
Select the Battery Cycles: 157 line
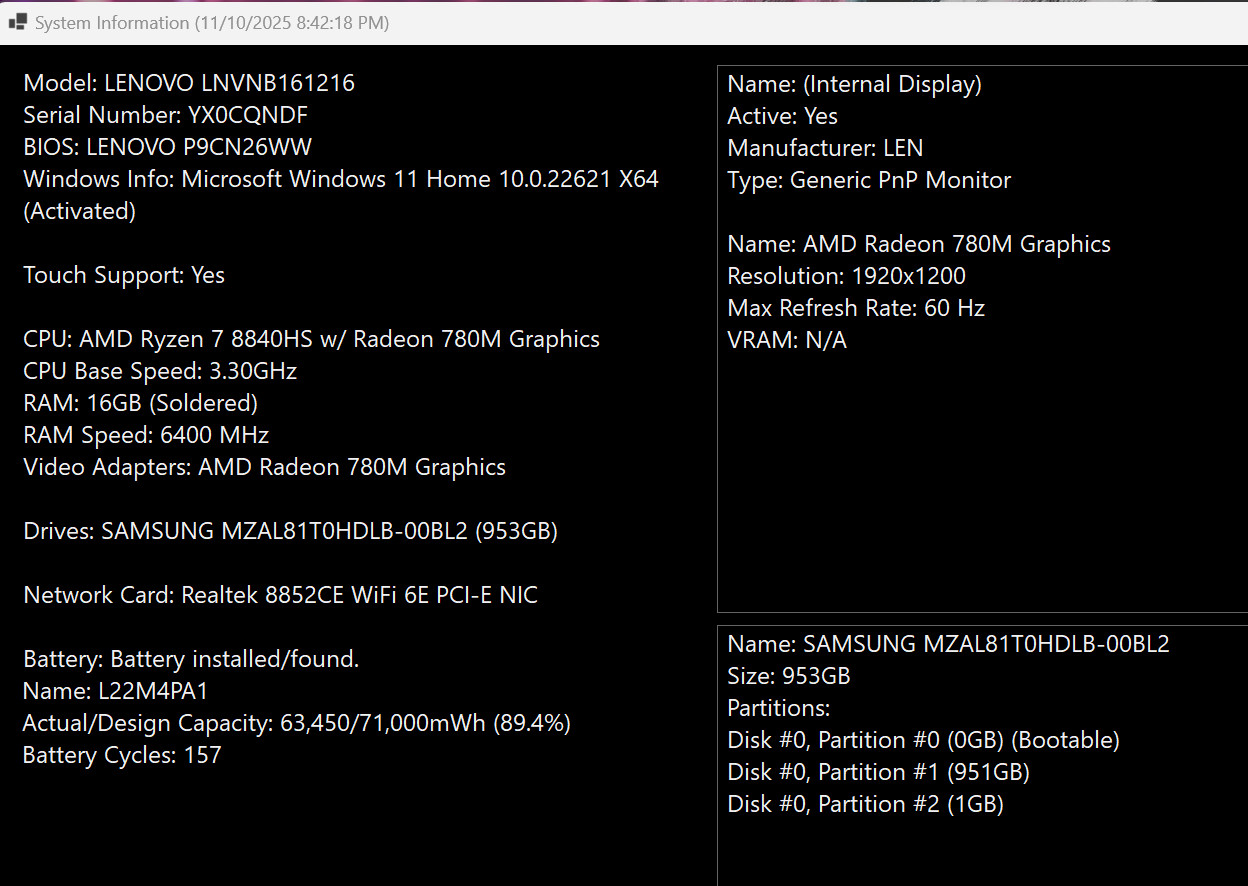coord(122,755)
